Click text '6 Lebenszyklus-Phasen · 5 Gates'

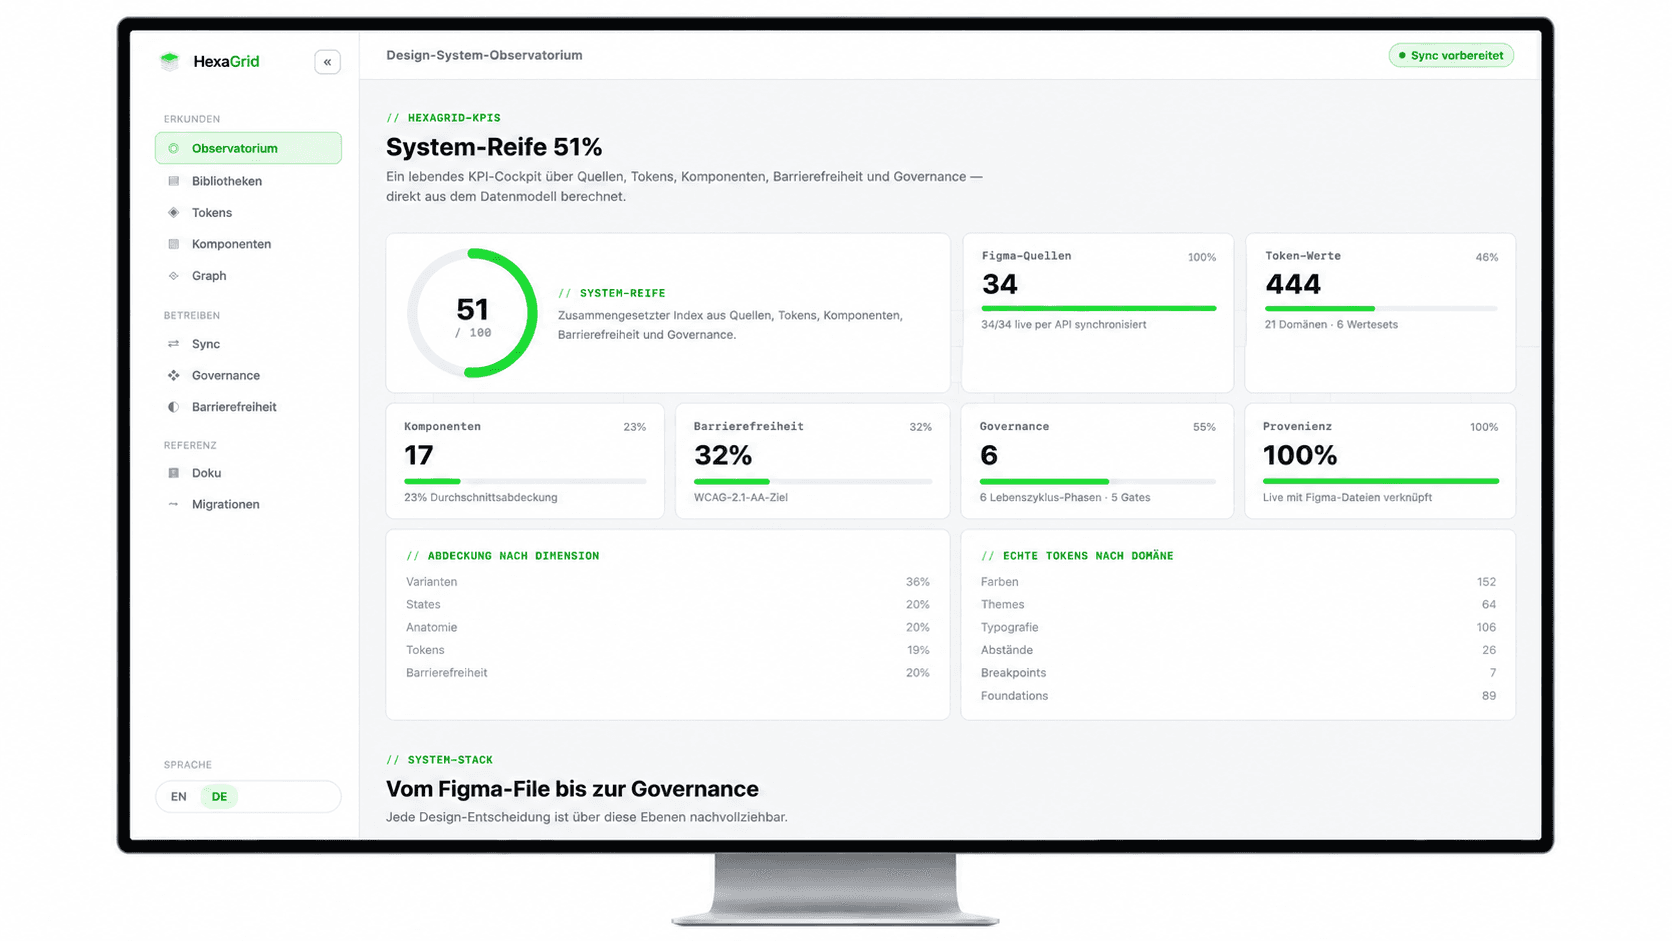point(1065,498)
